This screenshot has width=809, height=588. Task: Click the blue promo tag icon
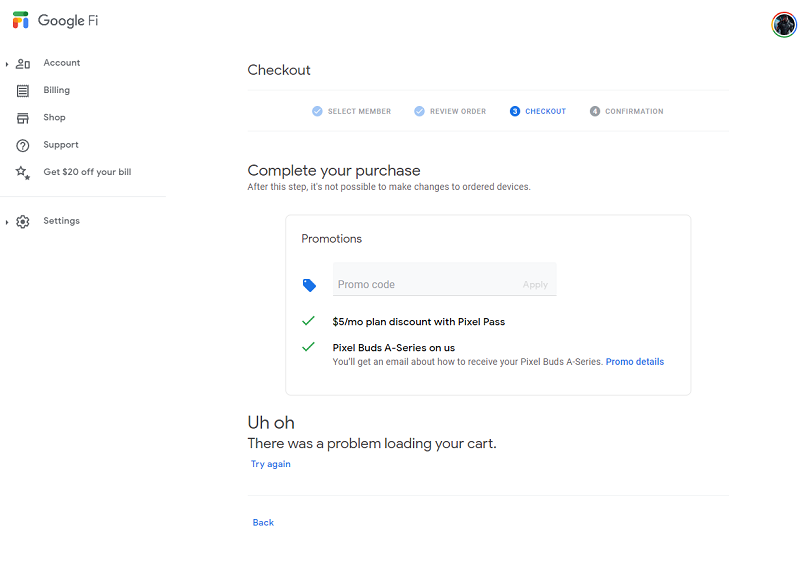pyautogui.click(x=309, y=285)
